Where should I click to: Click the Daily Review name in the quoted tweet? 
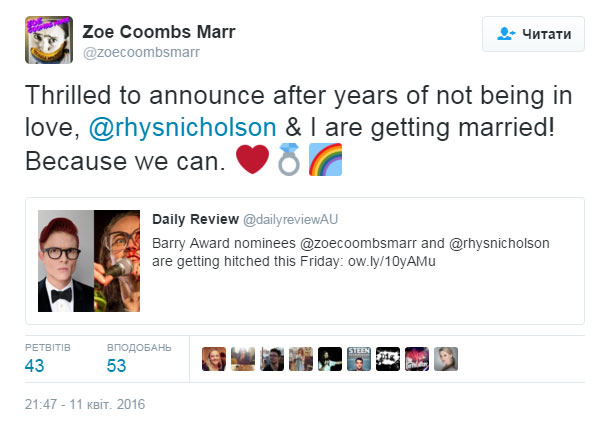pos(194,219)
